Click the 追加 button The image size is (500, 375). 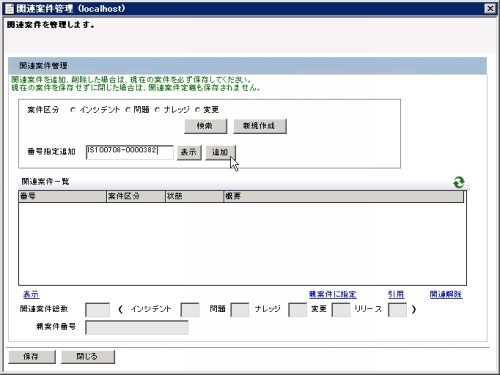220,152
